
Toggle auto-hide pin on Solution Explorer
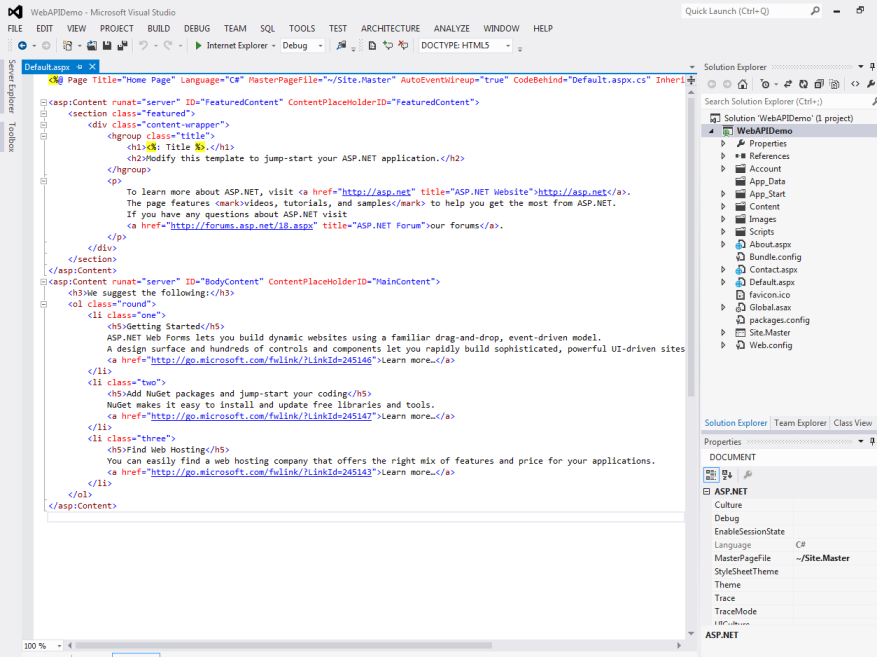(870, 67)
